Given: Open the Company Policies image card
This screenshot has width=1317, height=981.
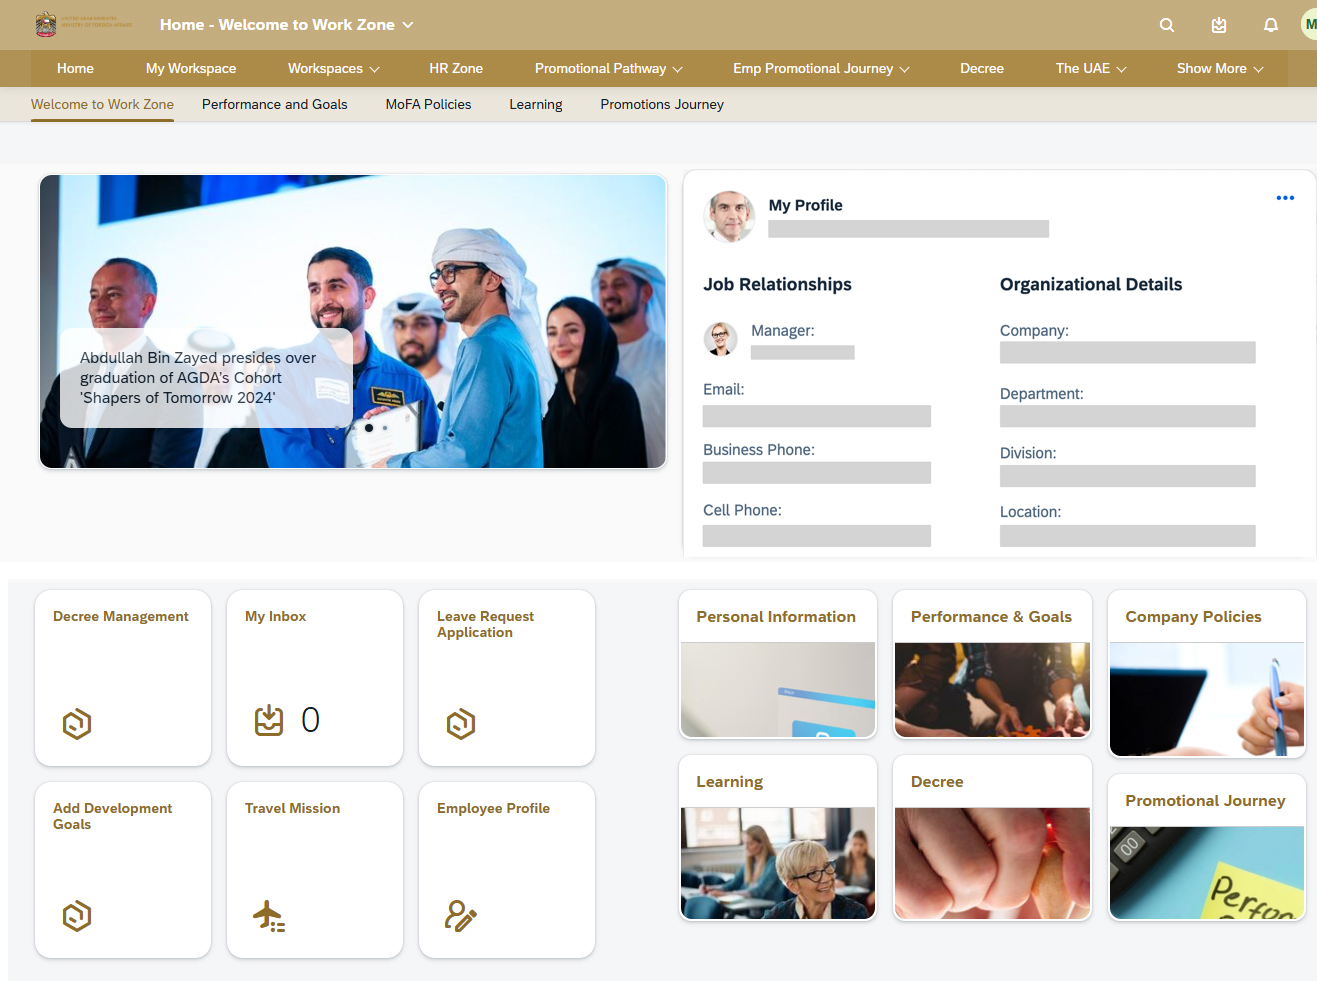Looking at the screenshot, I should point(1206,674).
